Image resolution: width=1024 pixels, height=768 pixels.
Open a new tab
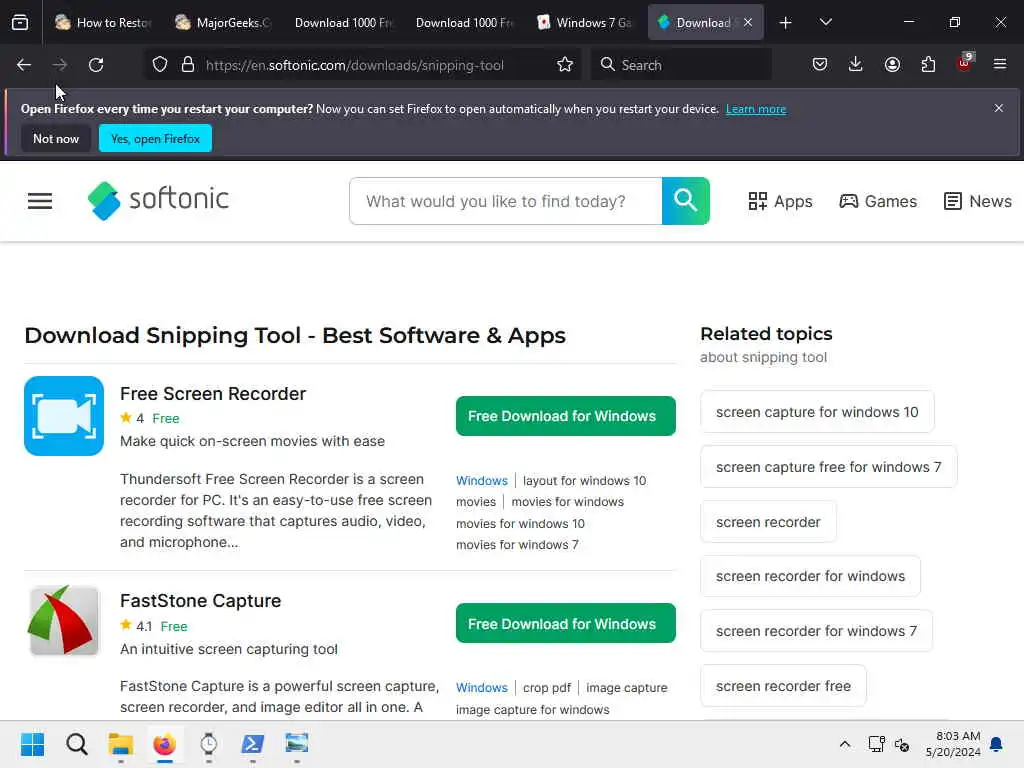click(786, 23)
